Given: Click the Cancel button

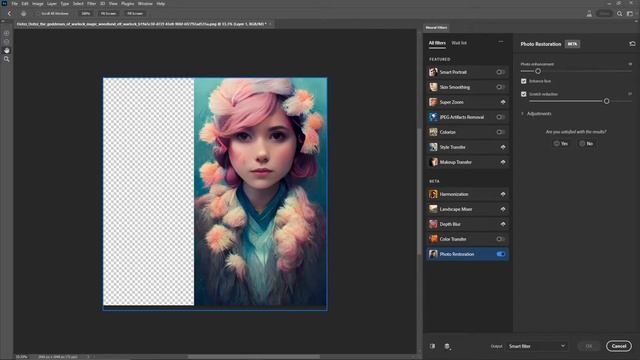Looking at the screenshot, I should tap(619, 346).
